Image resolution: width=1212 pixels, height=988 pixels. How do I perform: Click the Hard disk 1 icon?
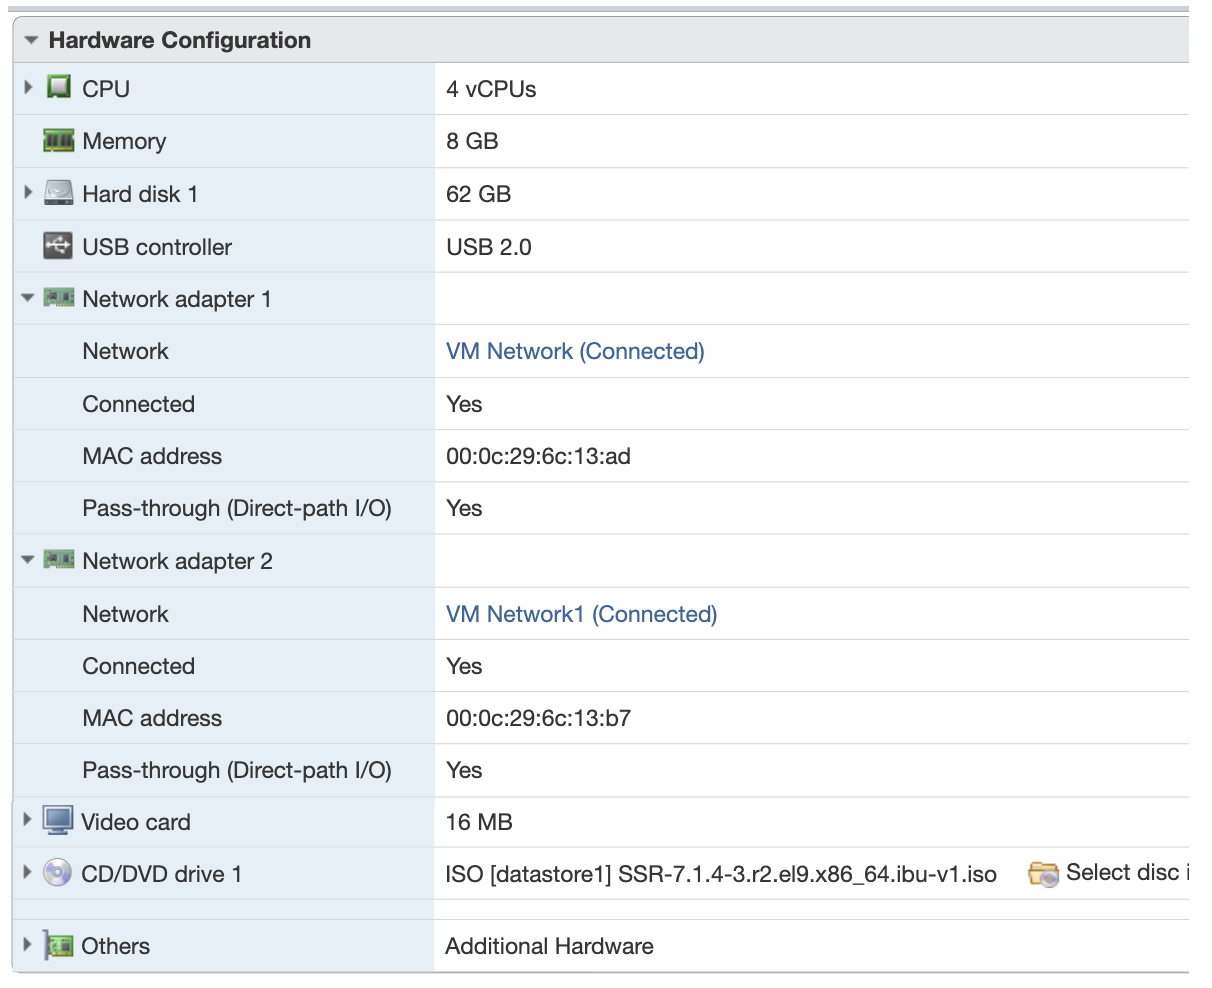pyautogui.click(x=59, y=193)
